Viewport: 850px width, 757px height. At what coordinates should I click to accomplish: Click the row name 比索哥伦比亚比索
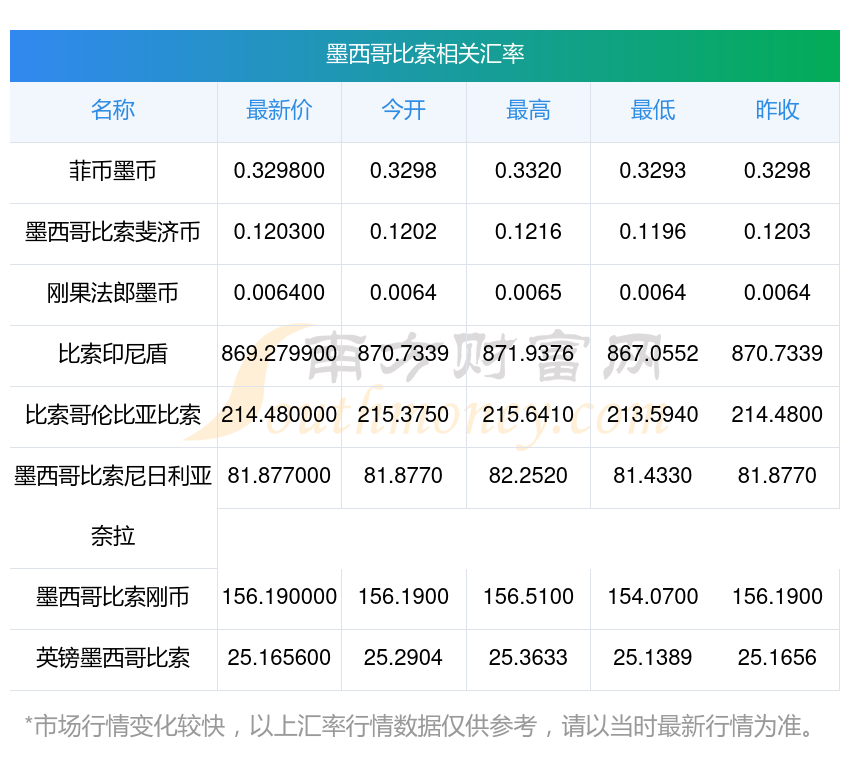click(113, 415)
